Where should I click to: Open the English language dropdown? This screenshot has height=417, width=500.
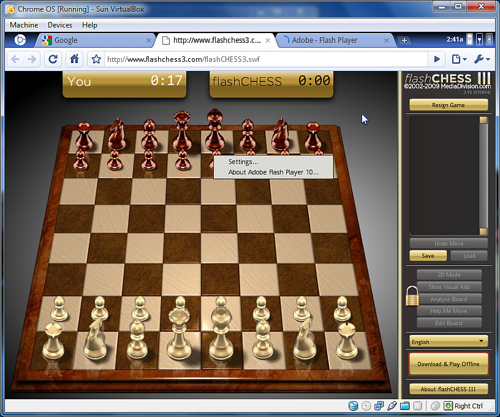[448, 341]
